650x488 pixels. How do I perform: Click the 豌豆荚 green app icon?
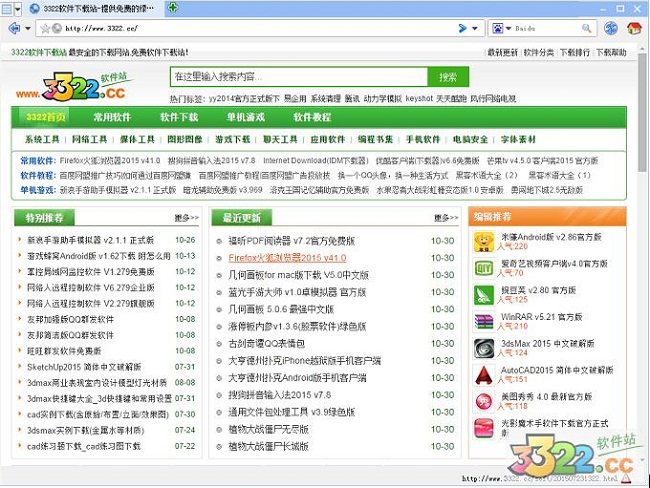(x=484, y=295)
